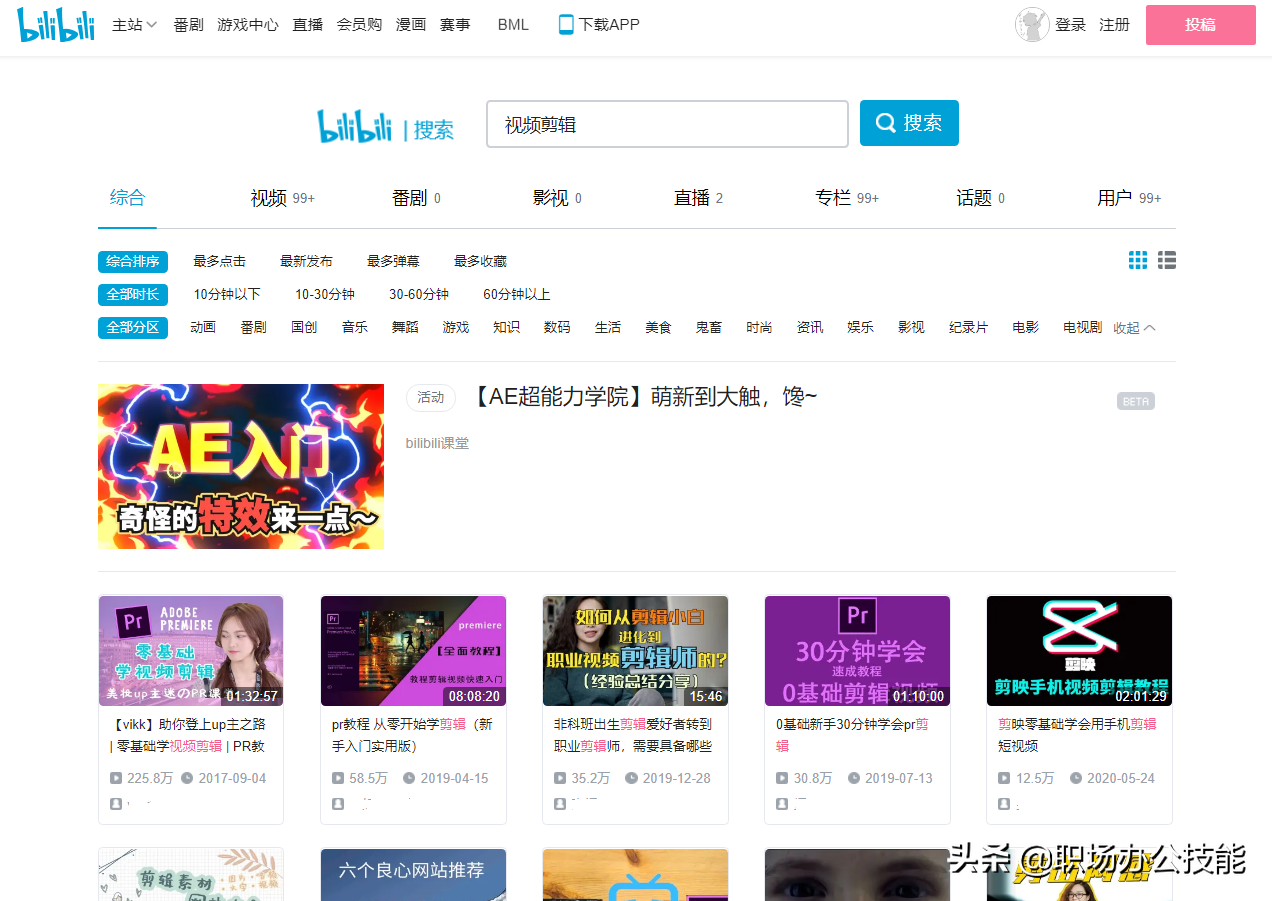Image resolution: width=1272 pixels, height=901 pixels.
Task: Open the 02:01:29 剪映 tutorial thumbnail
Action: coord(1079,651)
